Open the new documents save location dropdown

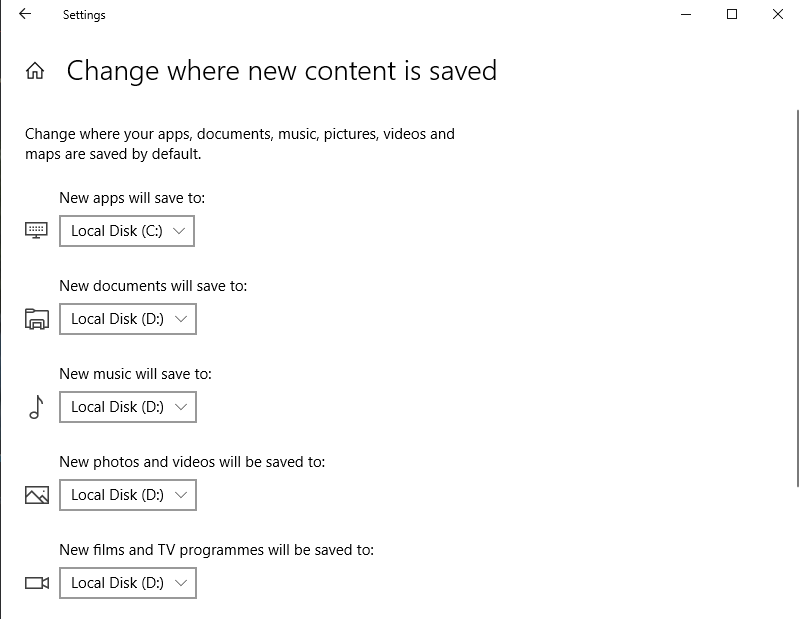tap(127, 319)
